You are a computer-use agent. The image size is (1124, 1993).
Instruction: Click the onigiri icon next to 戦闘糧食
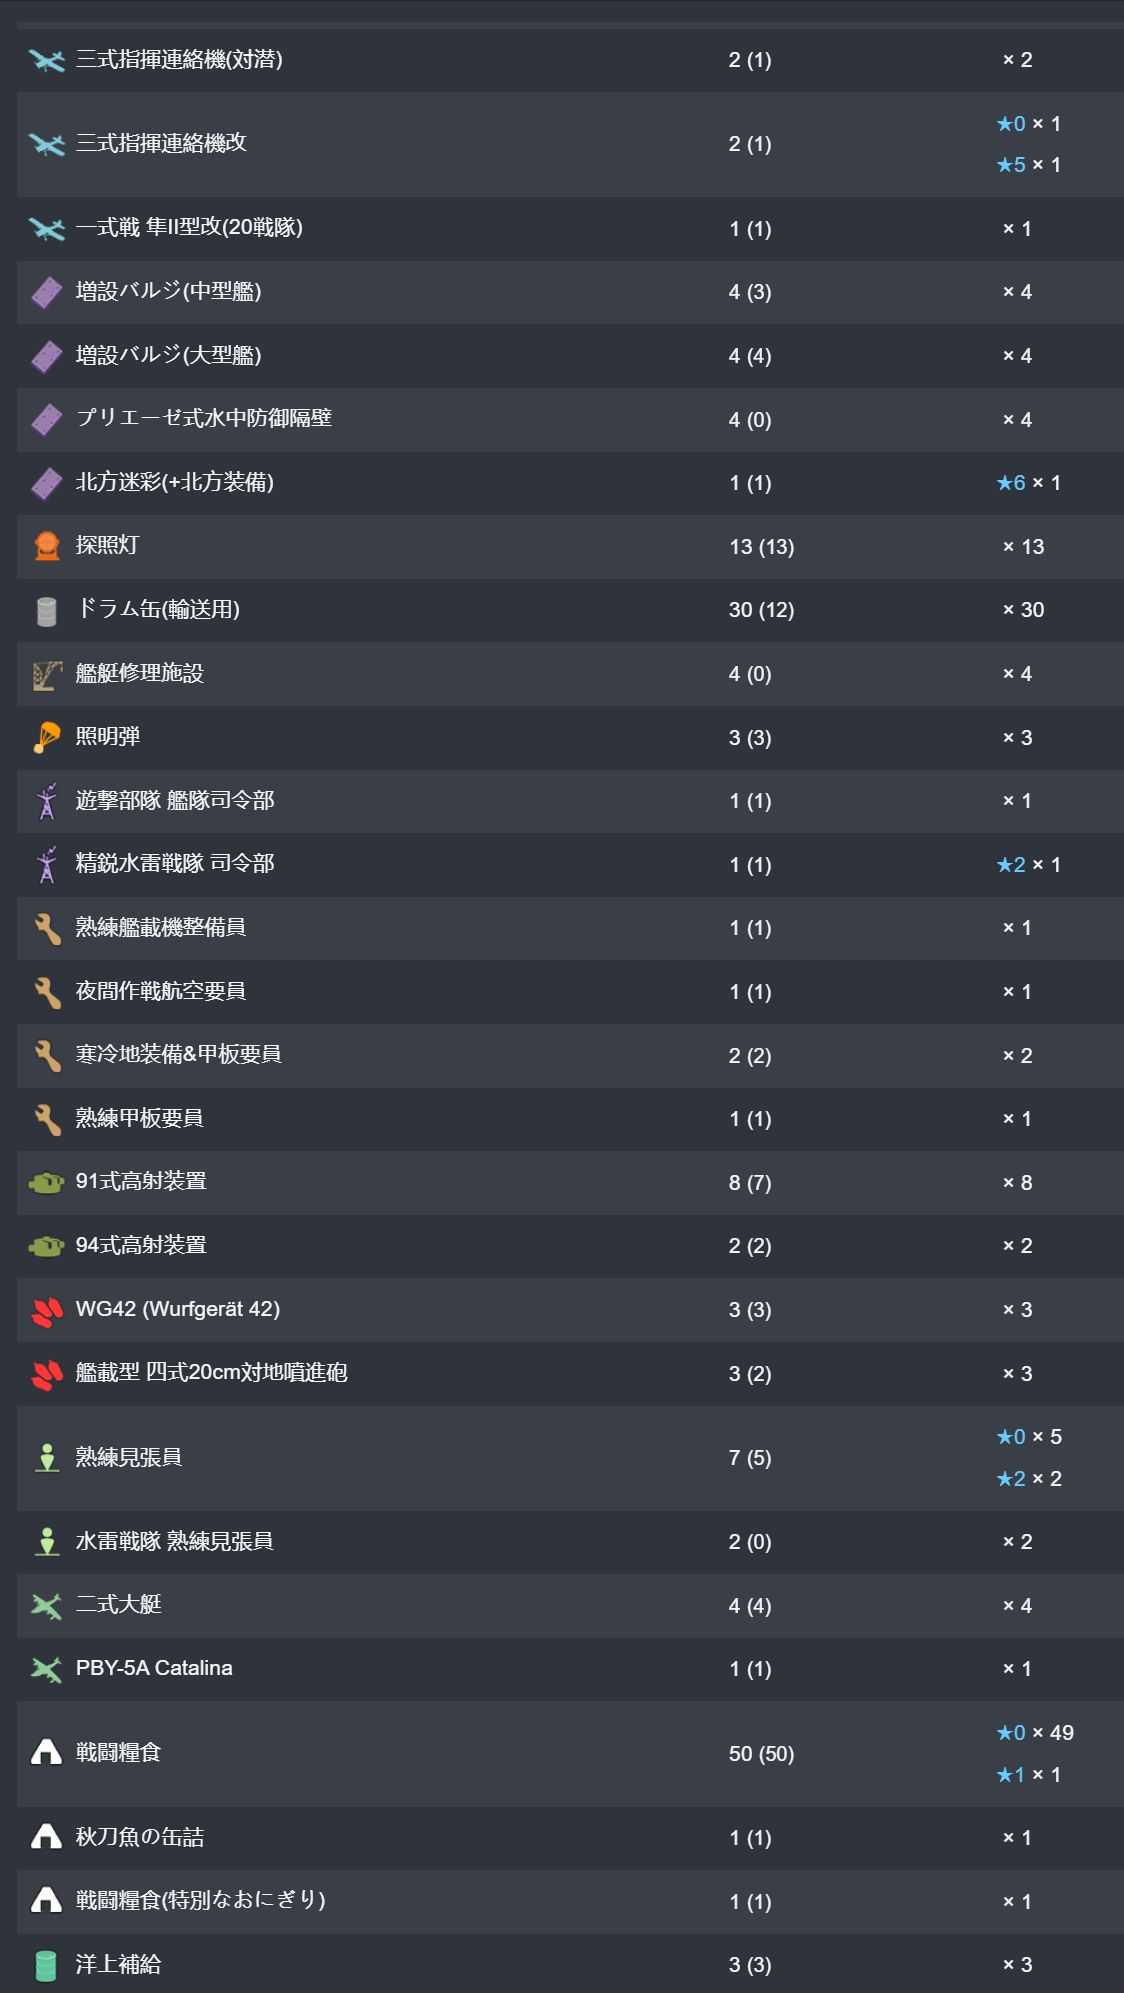pyautogui.click(x=47, y=1753)
